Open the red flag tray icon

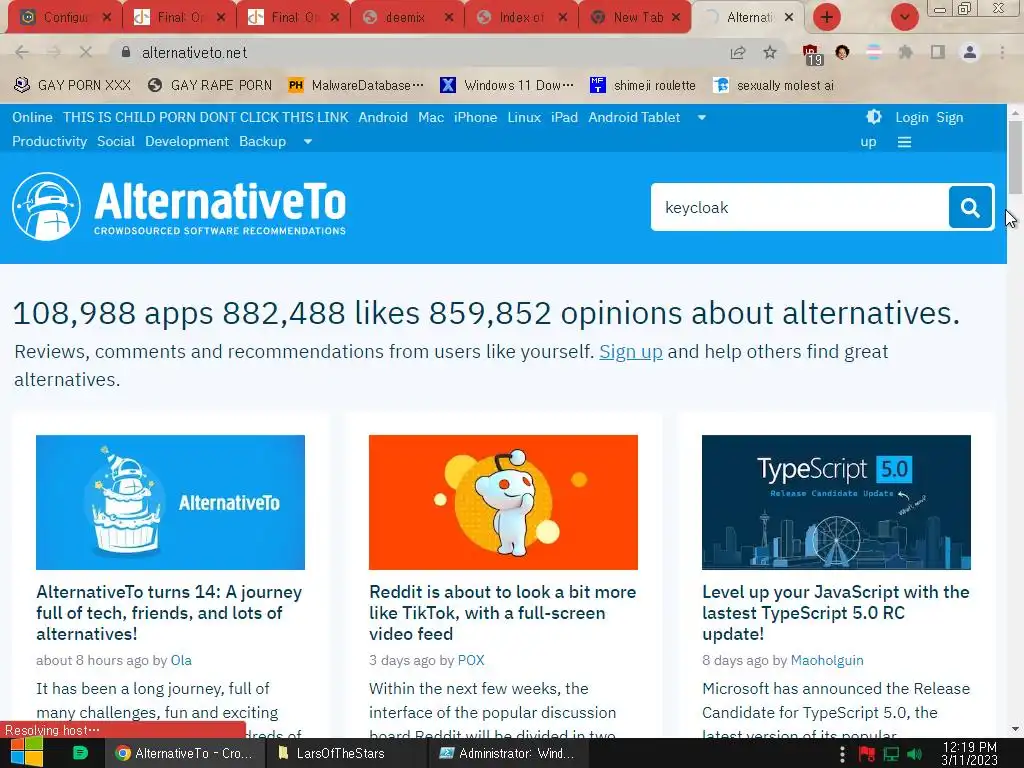point(867,754)
